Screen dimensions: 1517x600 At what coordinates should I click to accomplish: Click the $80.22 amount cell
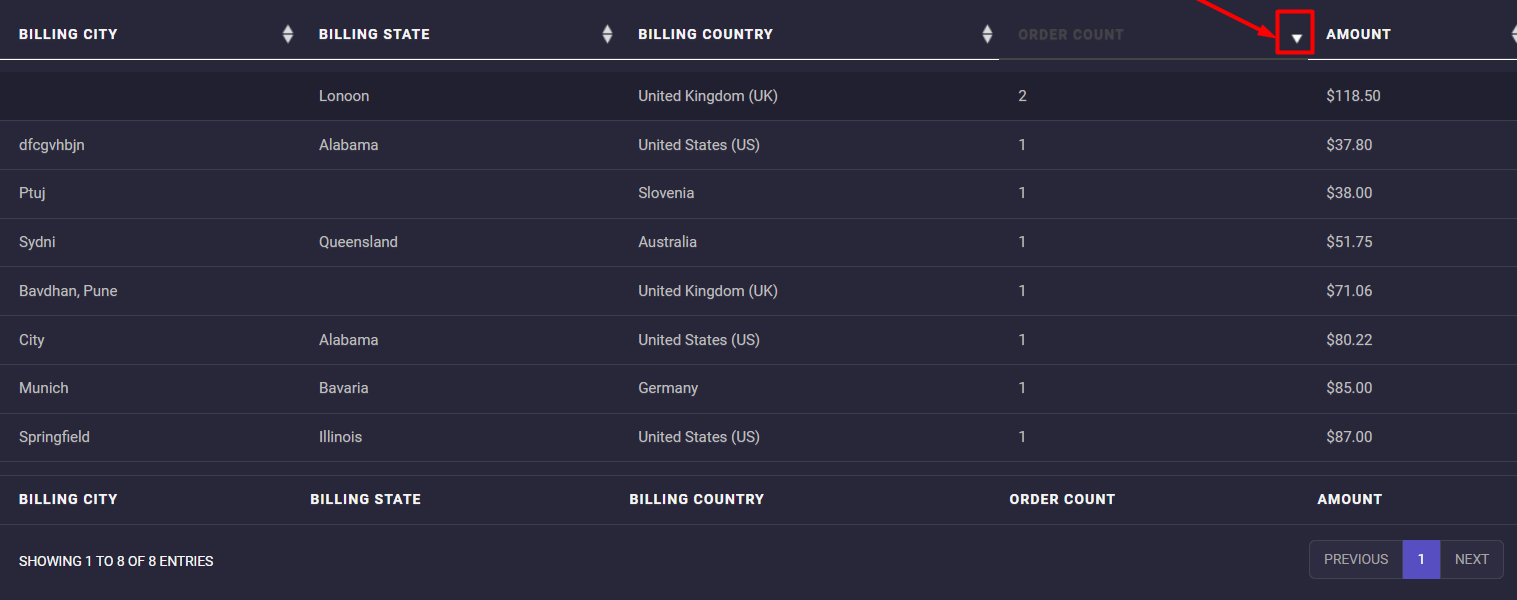(1349, 340)
